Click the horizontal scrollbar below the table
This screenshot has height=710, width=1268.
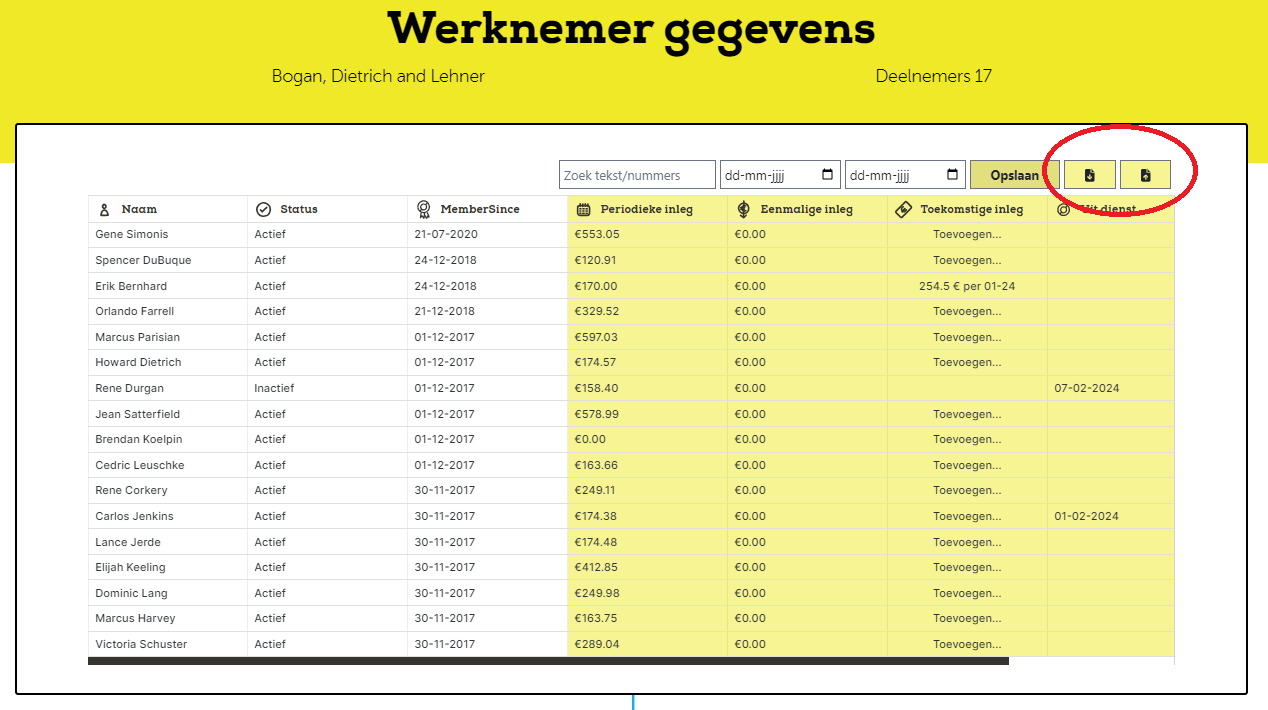(x=548, y=661)
